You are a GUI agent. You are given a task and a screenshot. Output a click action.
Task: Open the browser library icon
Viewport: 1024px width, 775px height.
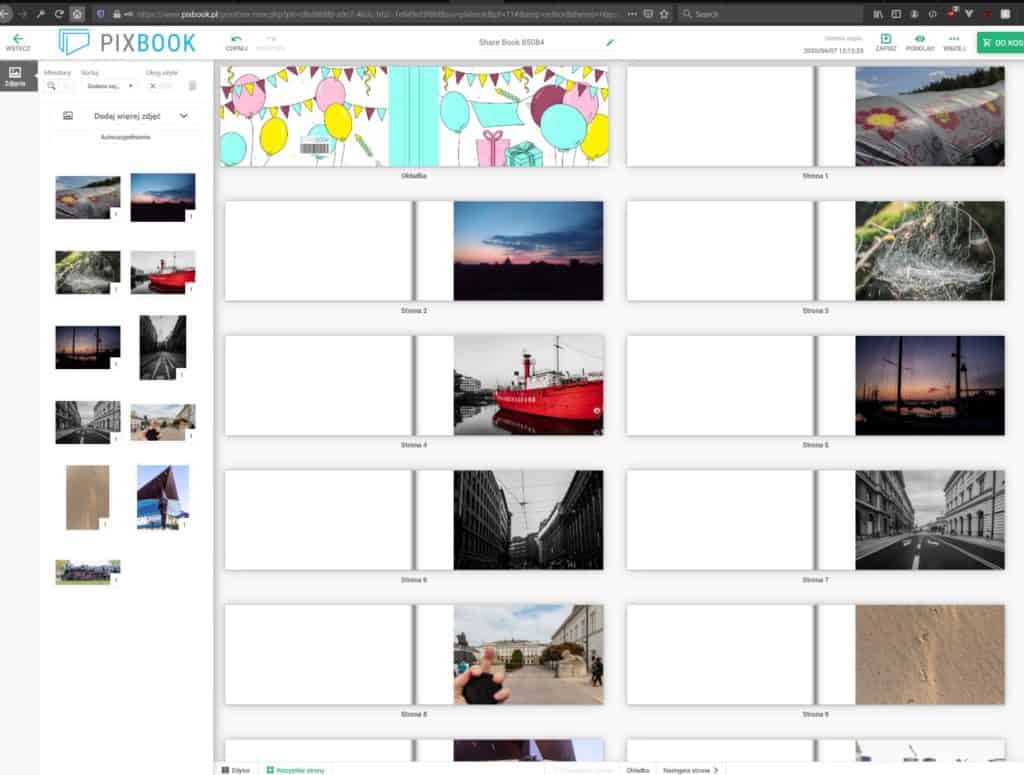click(878, 14)
